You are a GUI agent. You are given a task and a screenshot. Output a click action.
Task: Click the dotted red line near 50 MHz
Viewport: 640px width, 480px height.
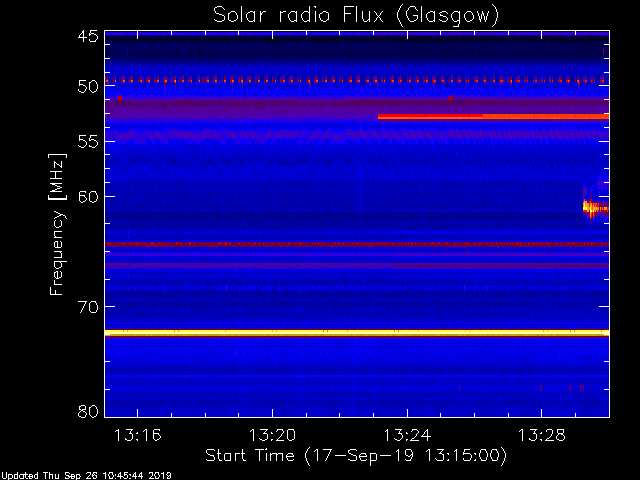point(357,80)
